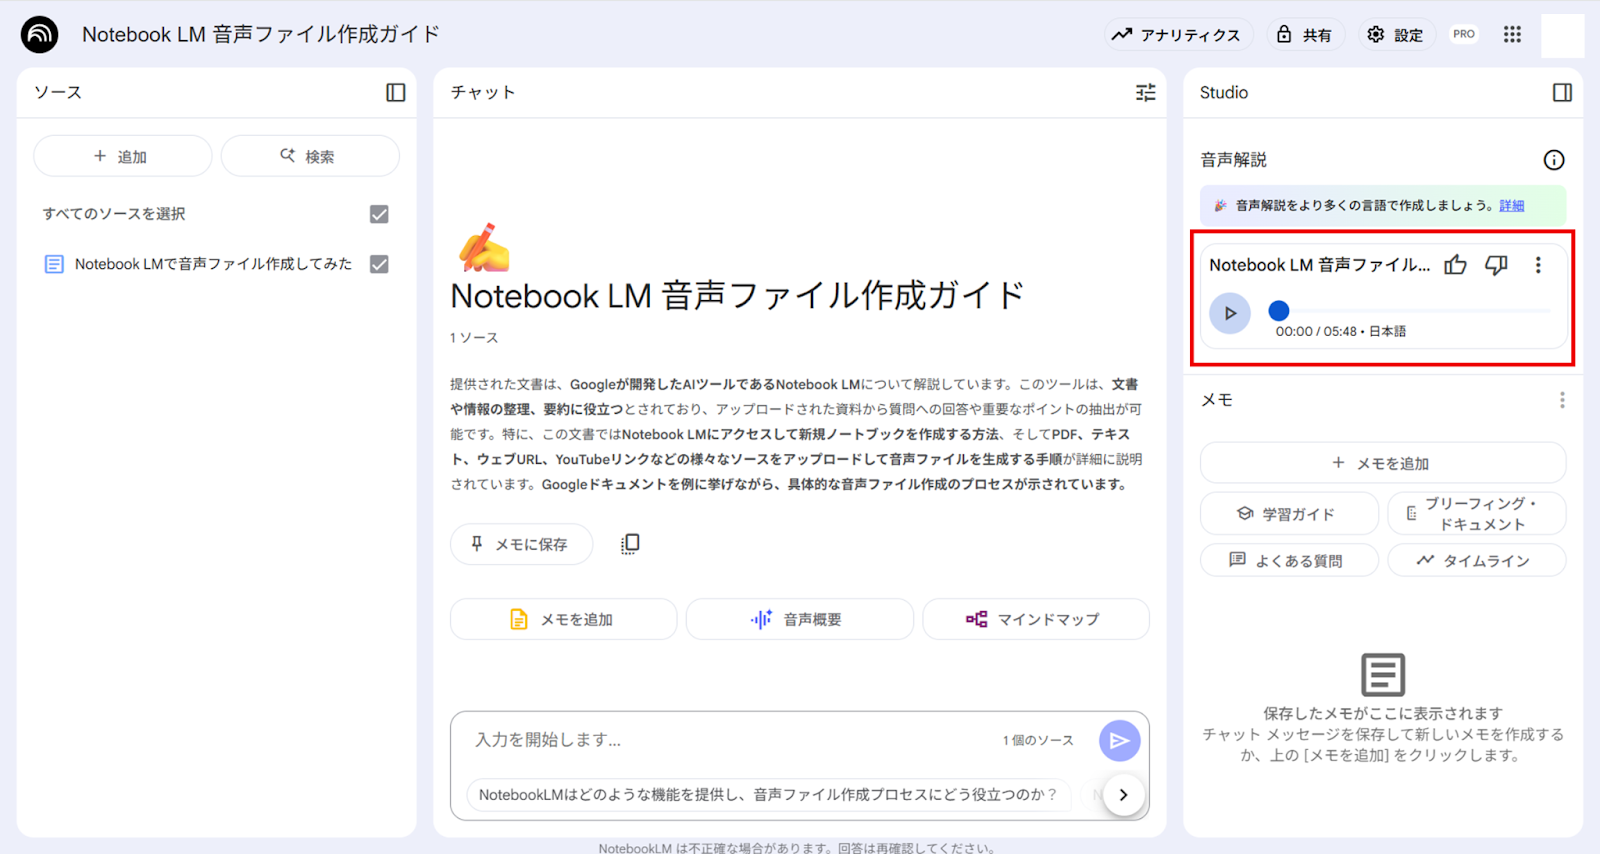Screen dimensions: 1600x854
Task: Click the タイムライン button
Action: point(1477,560)
